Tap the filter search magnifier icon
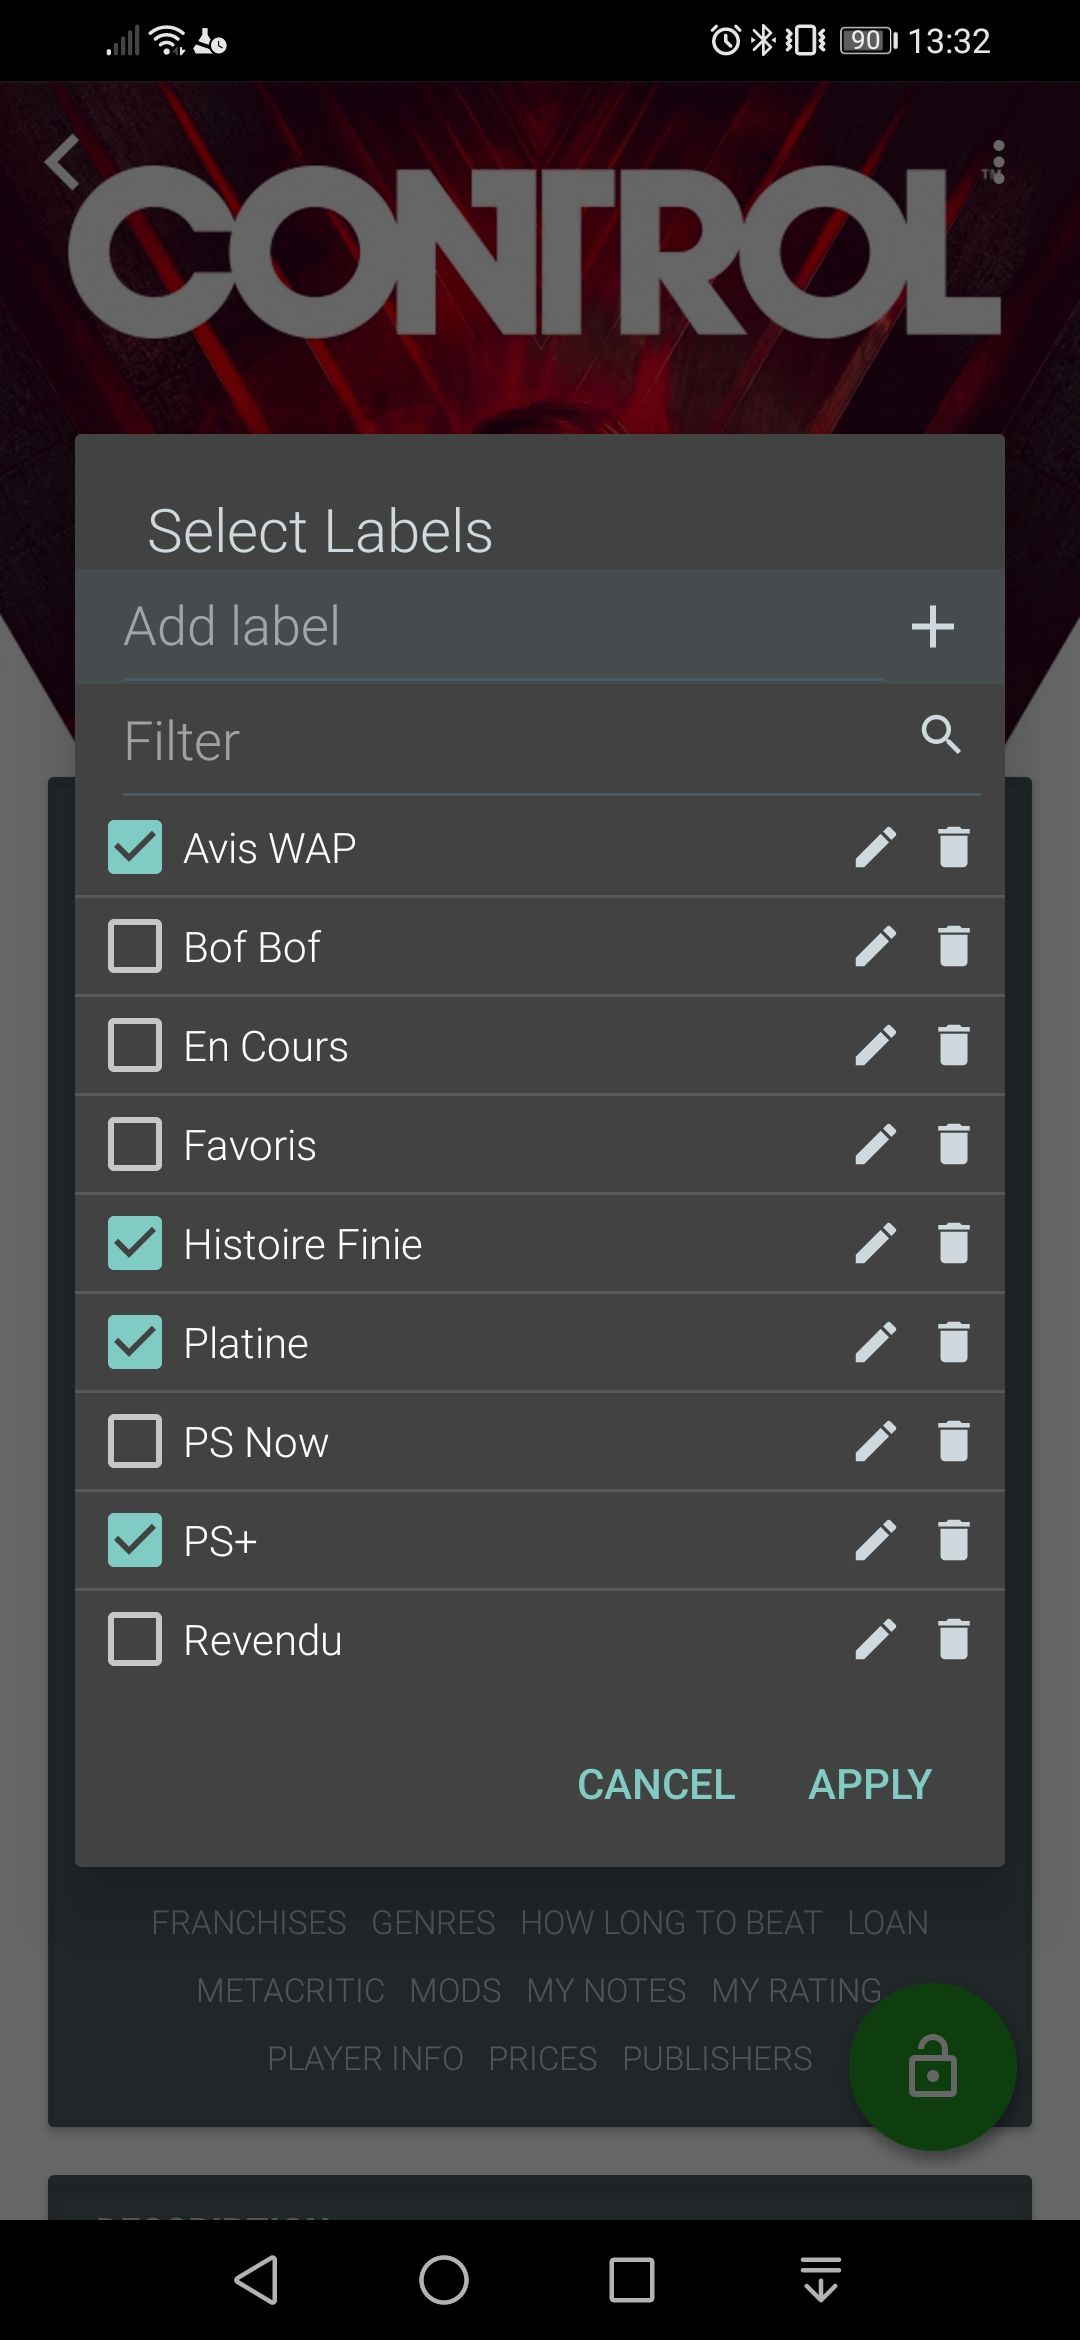The image size is (1080, 2340). pyautogui.click(x=940, y=735)
